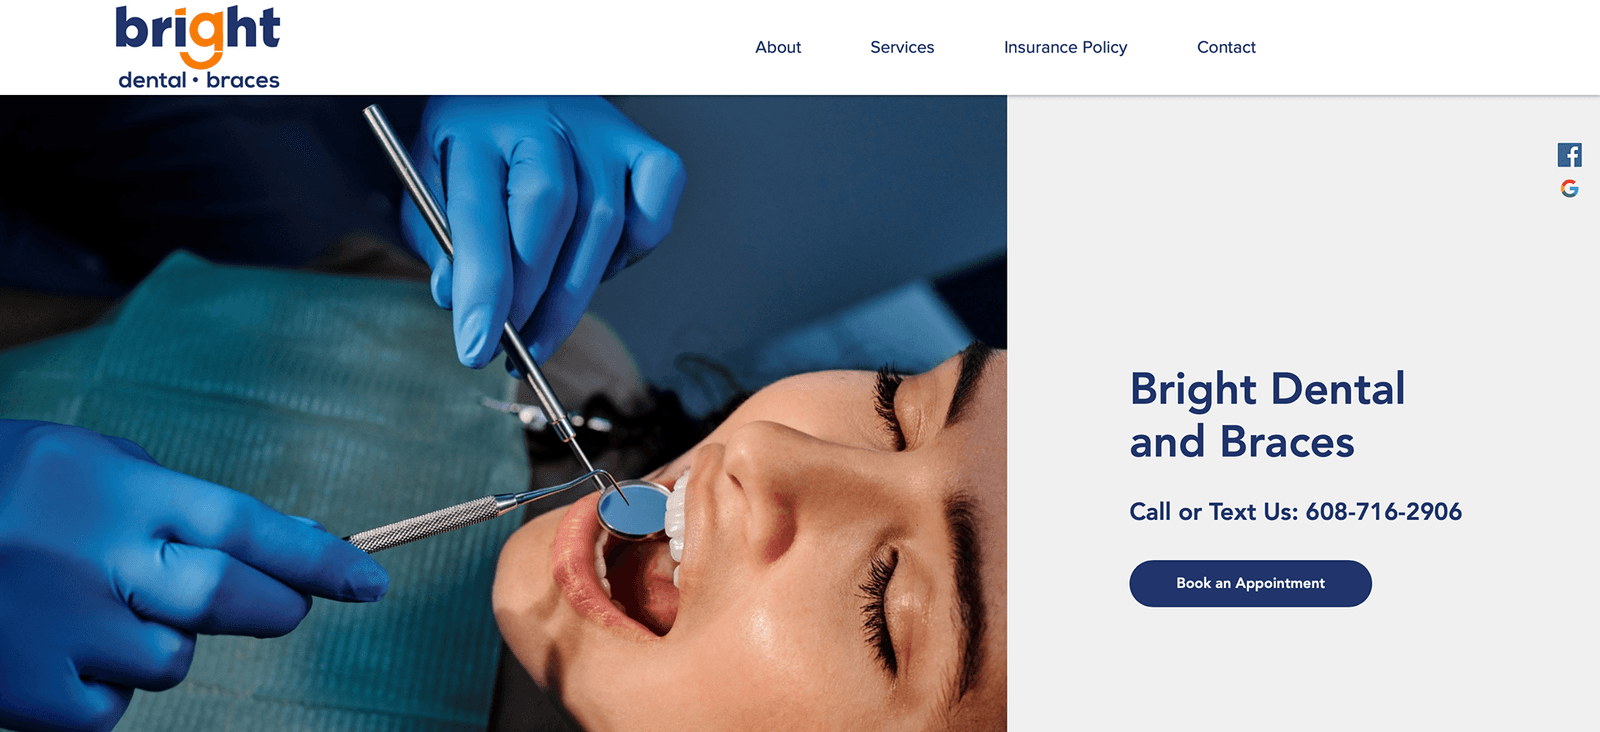Open the Facebook page icon
The height and width of the screenshot is (732, 1600).
1569,155
